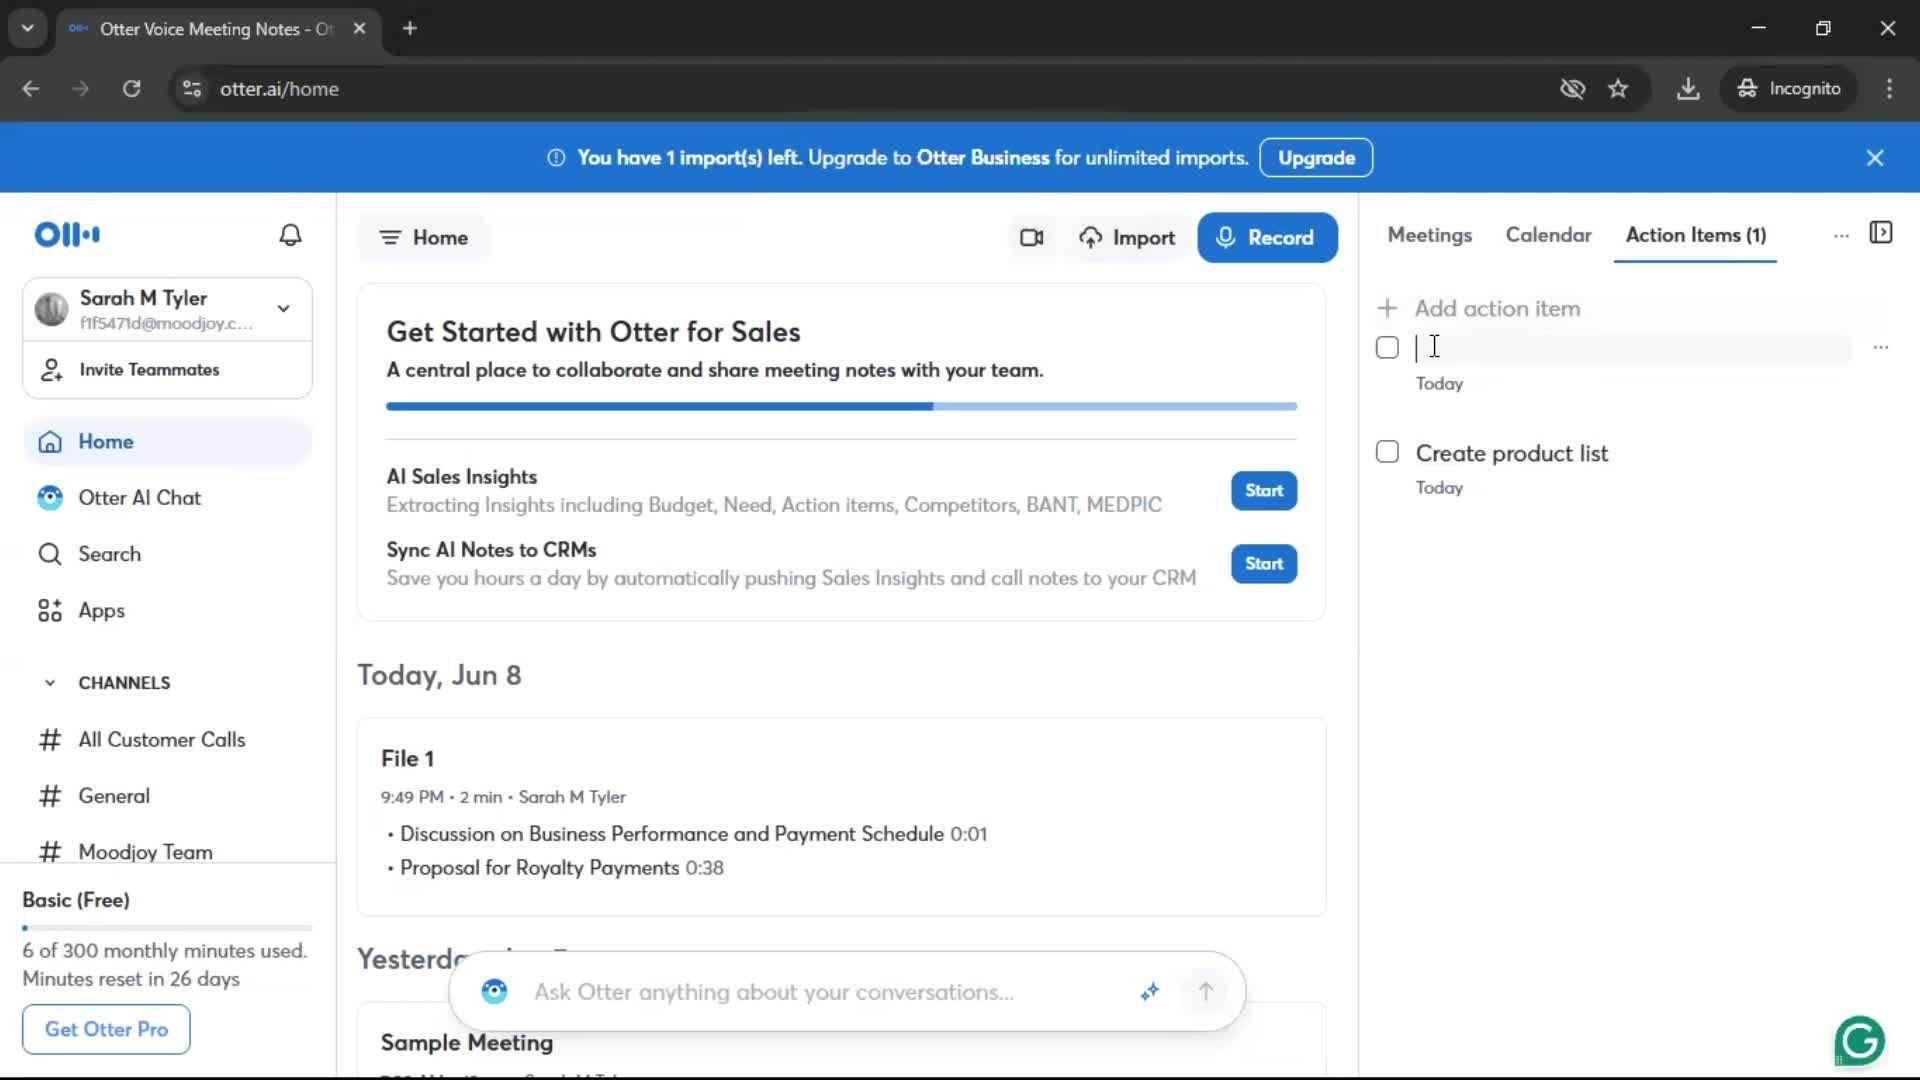The height and width of the screenshot is (1080, 1920).
Task: Click the Get Started progress bar
Action: [x=841, y=407]
